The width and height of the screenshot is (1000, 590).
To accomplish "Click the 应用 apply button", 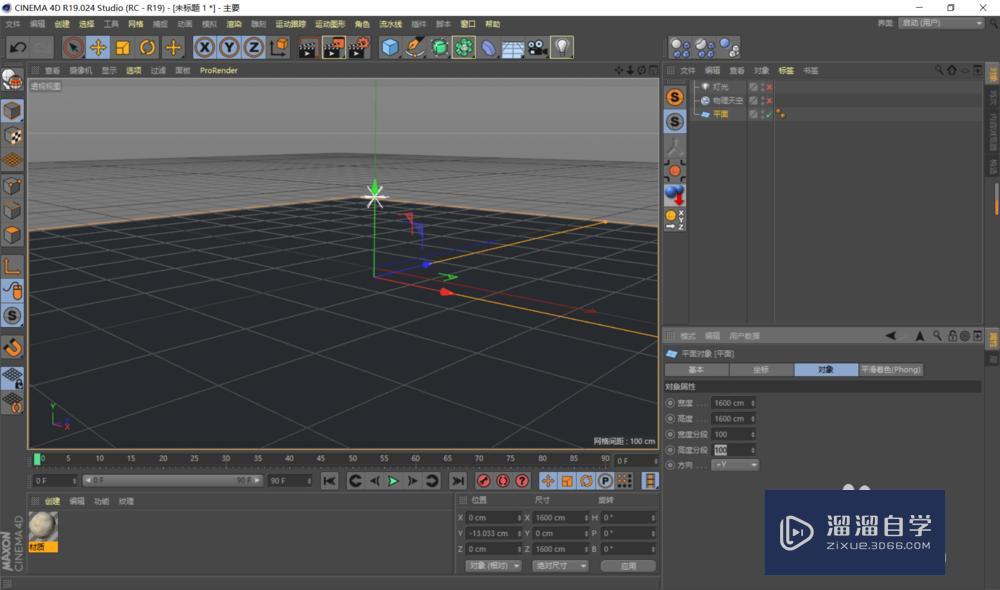I will pyautogui.click(x=628, y=566).
